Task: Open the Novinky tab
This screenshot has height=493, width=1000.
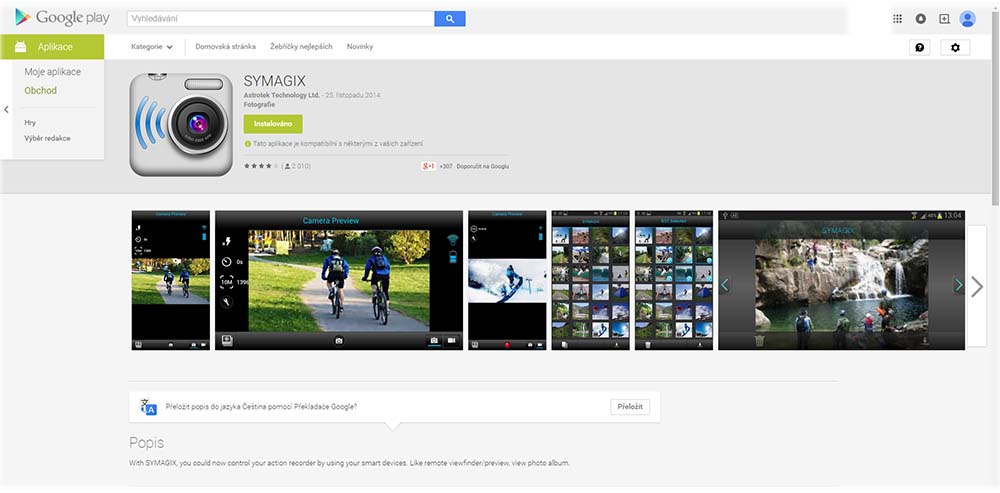Action: [360, 47]
